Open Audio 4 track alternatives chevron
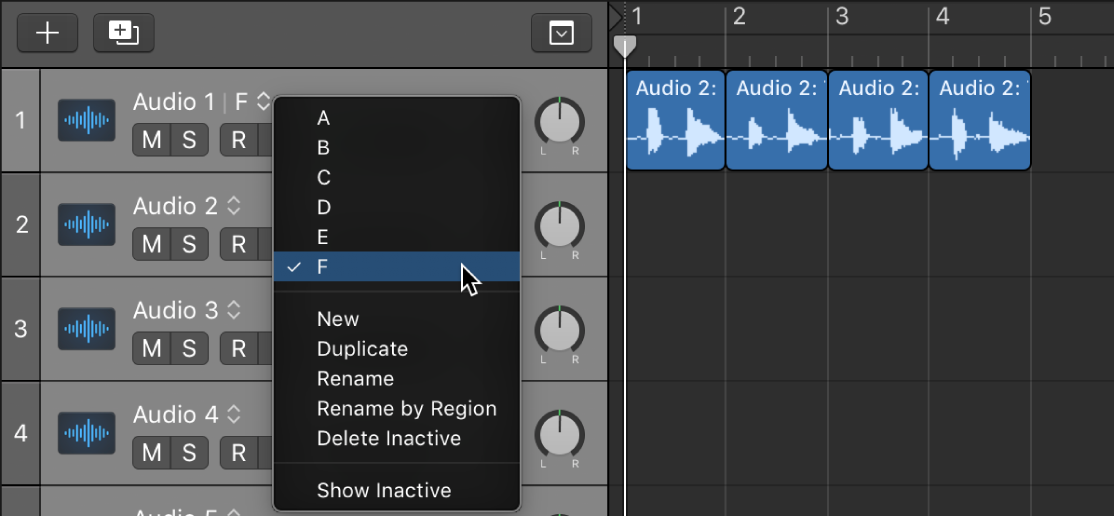Viewport: 1115px width, 516px height. click(233, 415)
